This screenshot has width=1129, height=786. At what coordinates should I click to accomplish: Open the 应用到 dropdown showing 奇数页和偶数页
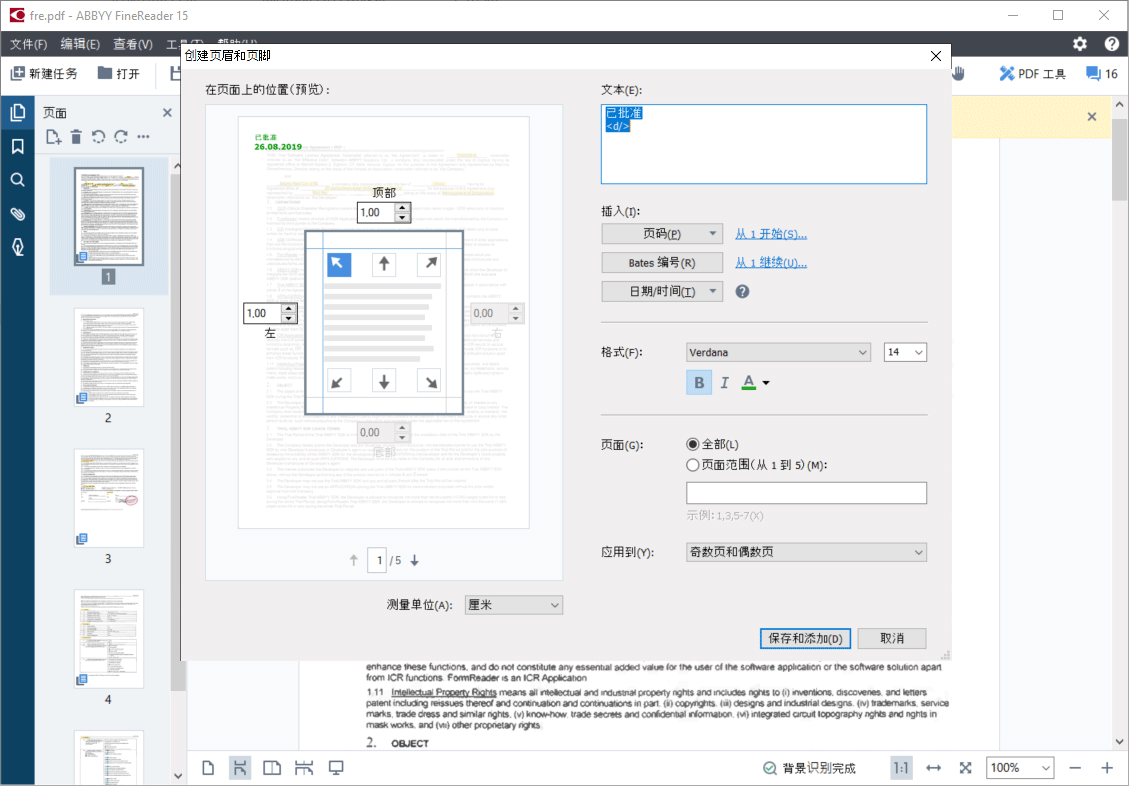(806, 551)
